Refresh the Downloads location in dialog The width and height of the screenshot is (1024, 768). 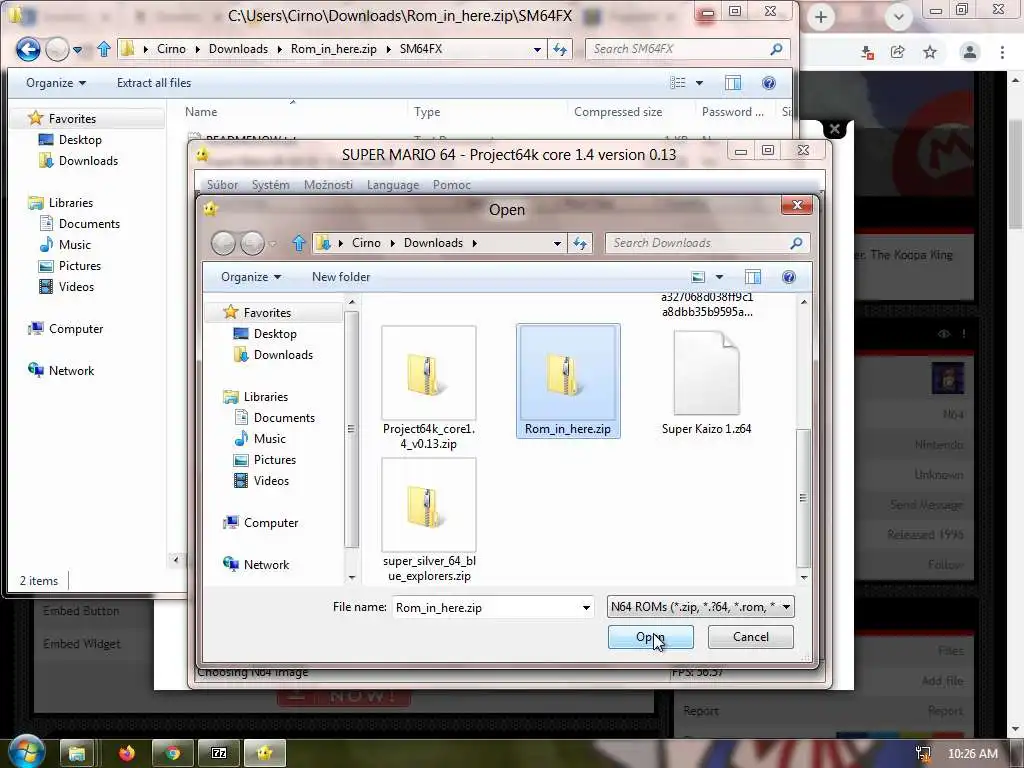[580, 243]
